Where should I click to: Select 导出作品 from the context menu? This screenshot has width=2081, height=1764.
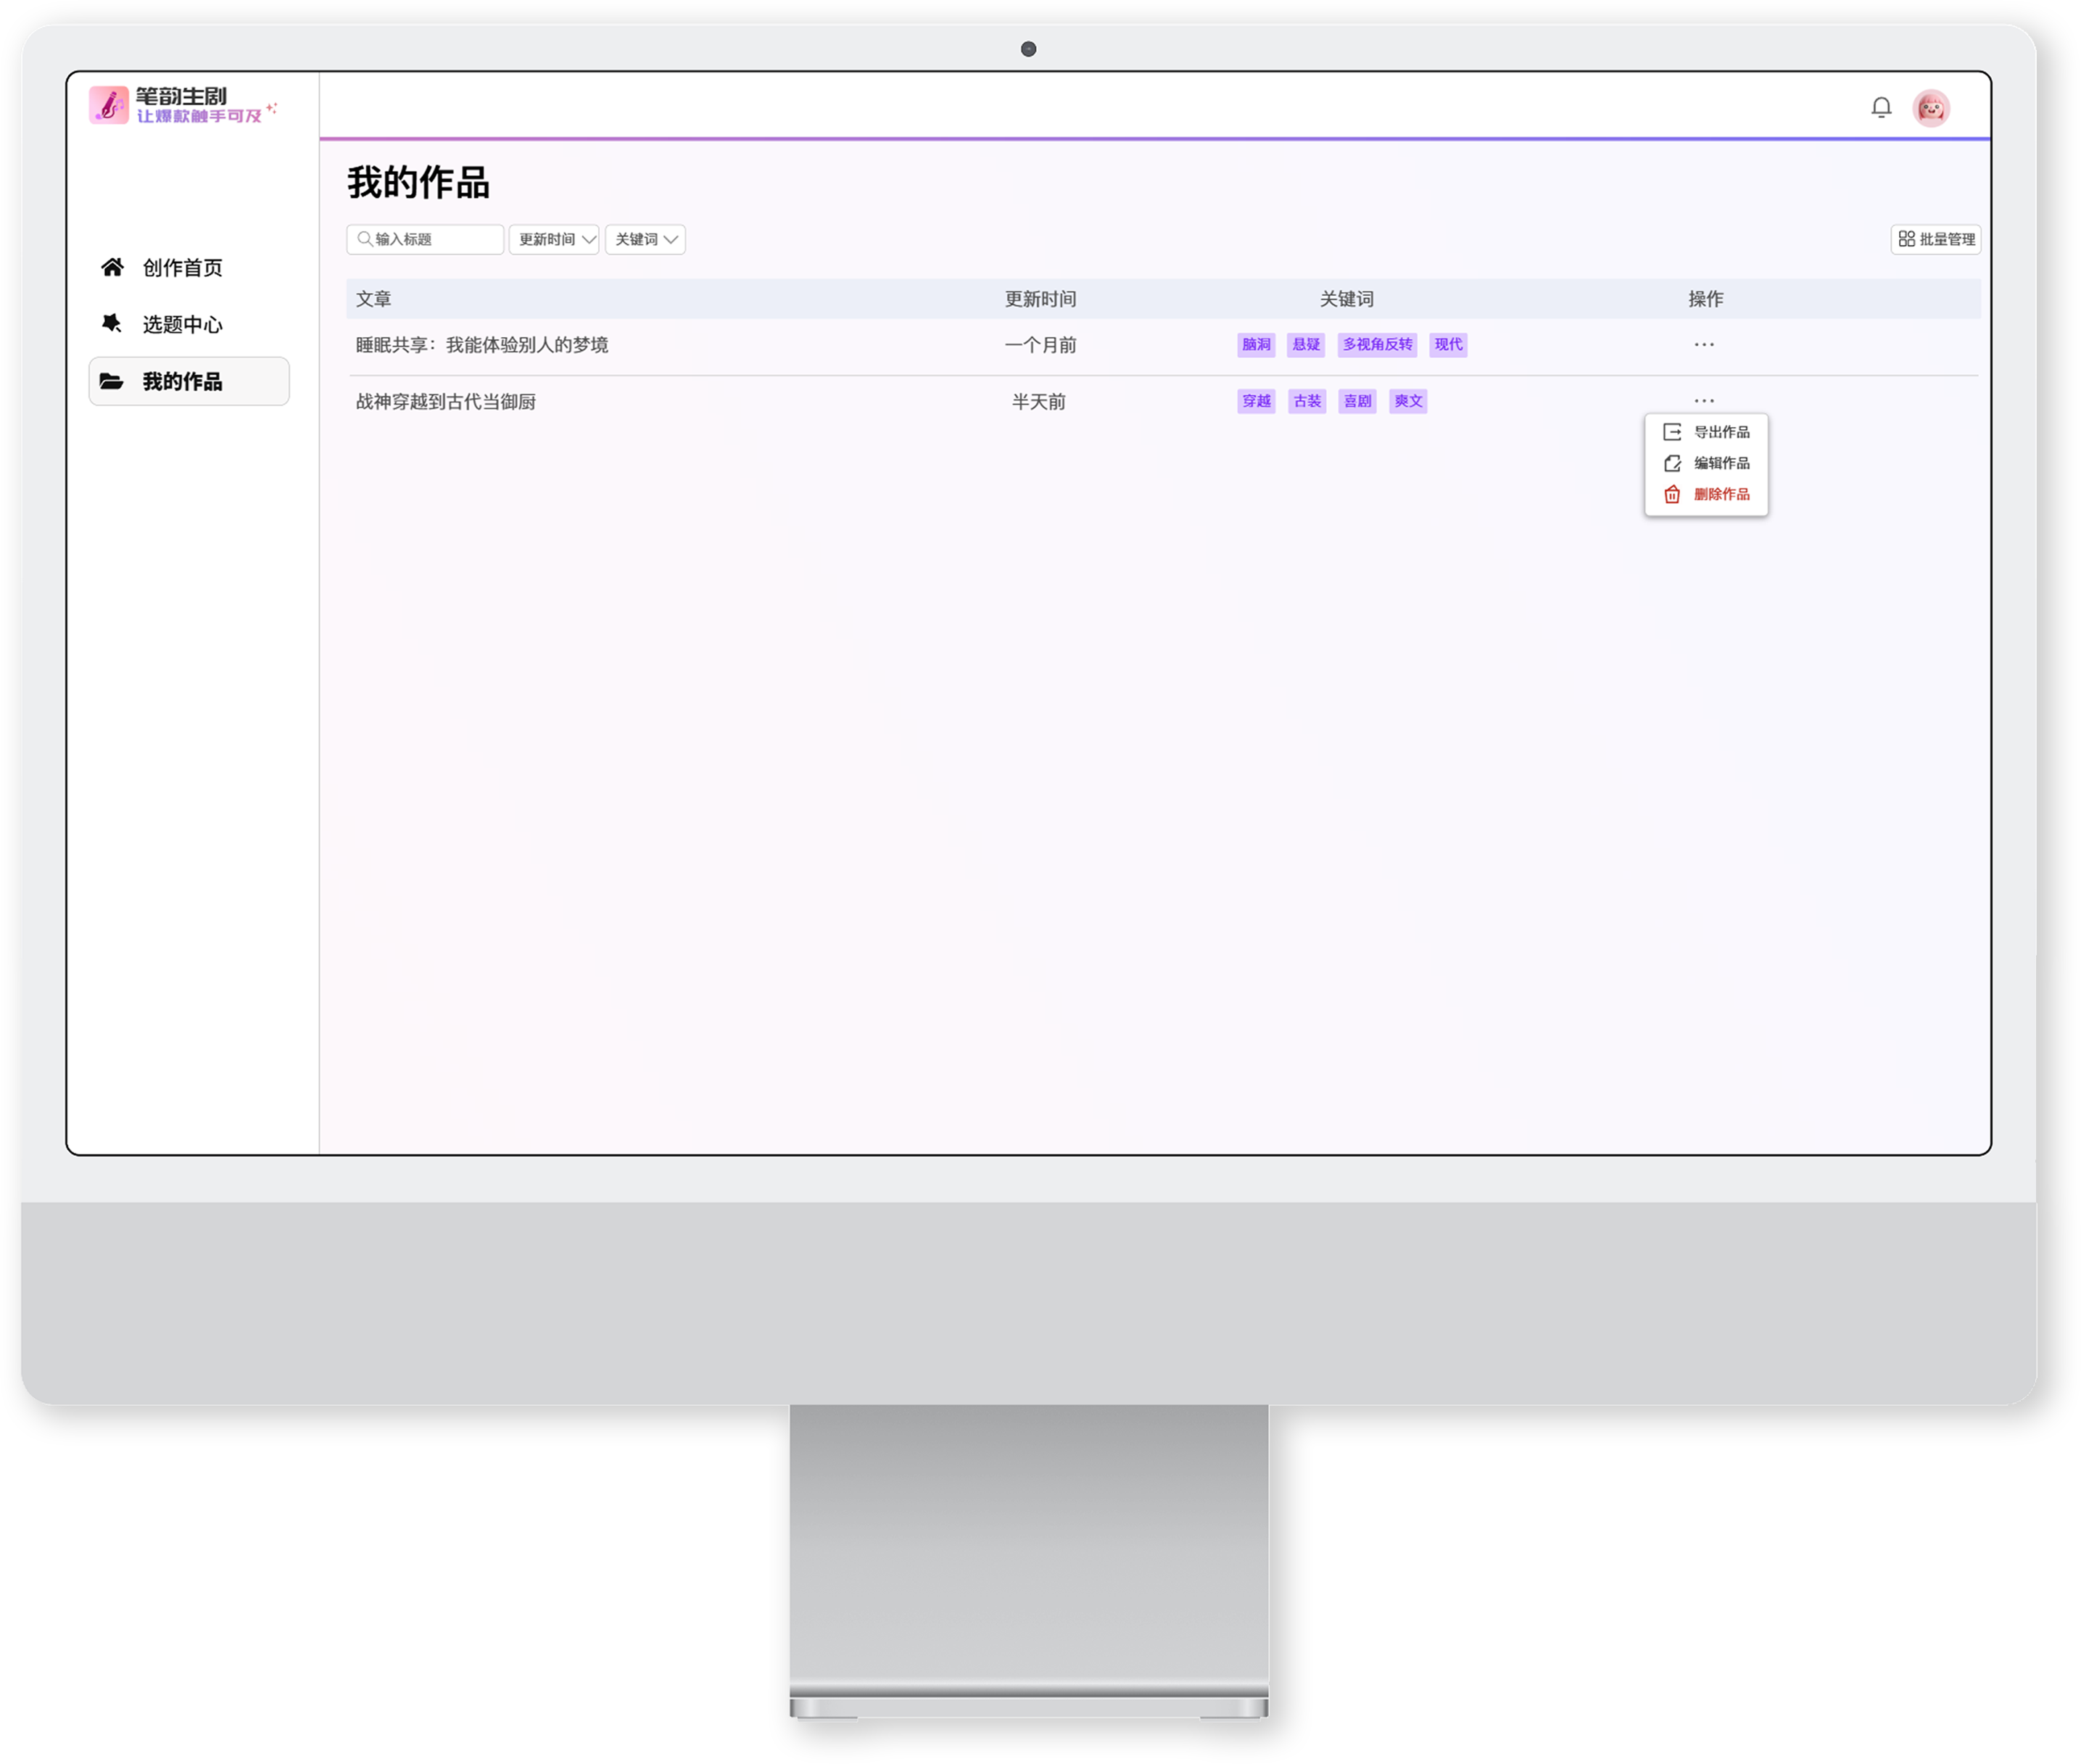(x=1705, y=432)
